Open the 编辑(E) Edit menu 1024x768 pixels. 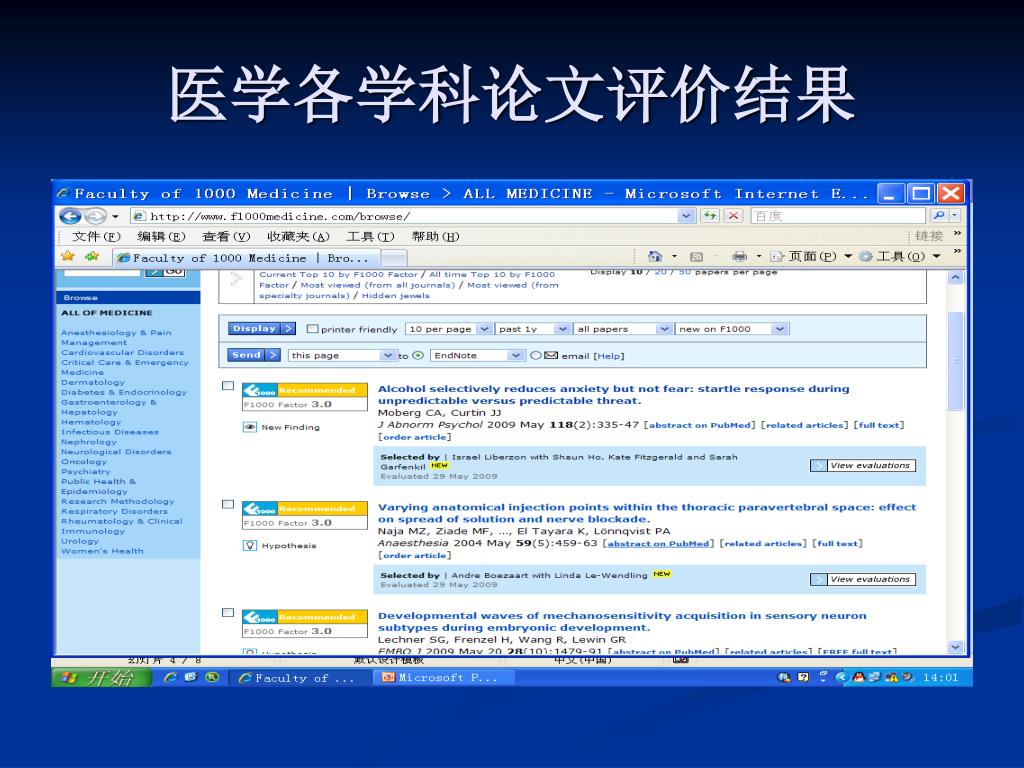pos(161,236)
